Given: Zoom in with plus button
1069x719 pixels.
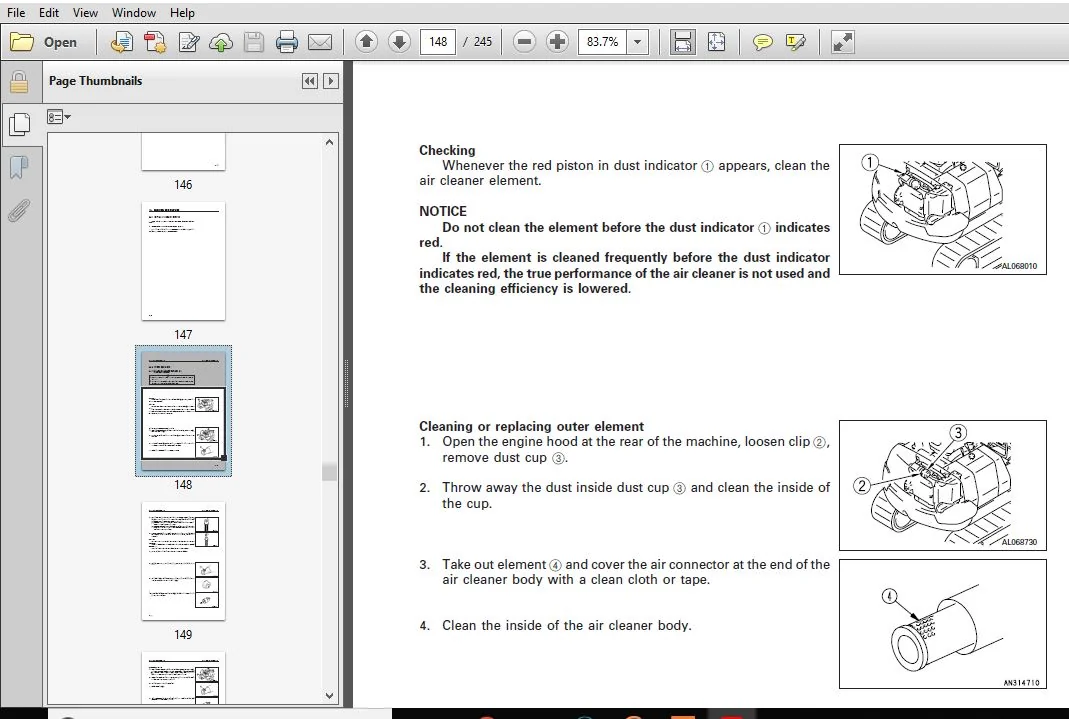Looking at the screenshot, I should pyautogui.click(x=557, y=42).
